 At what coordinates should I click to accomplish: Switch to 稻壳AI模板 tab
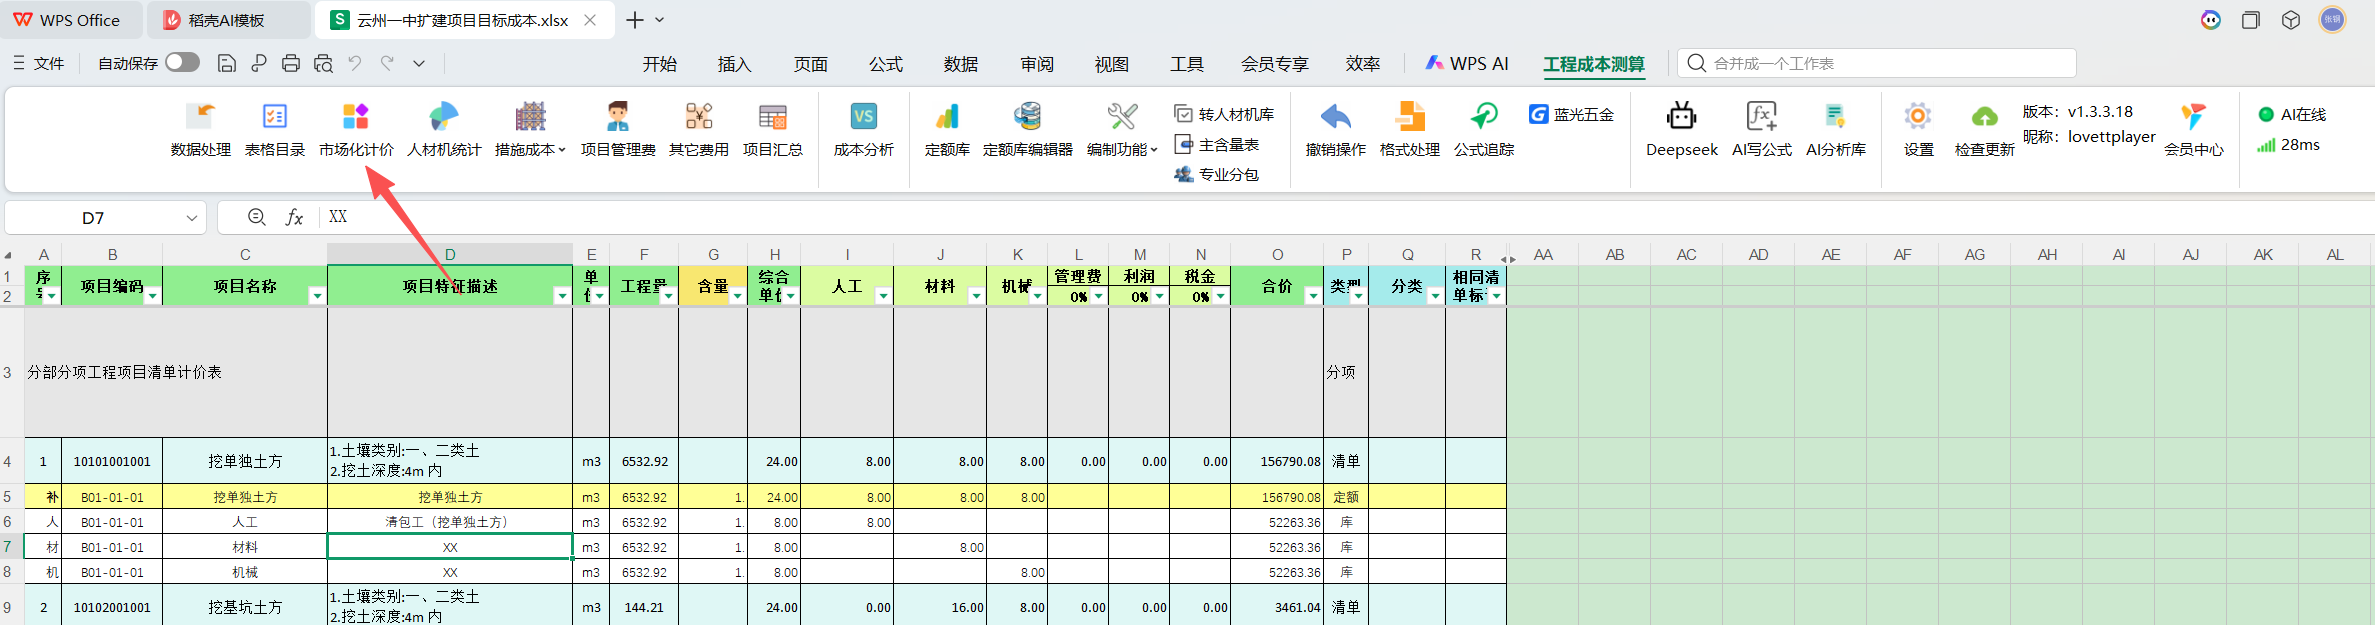(x=227, y=20)
